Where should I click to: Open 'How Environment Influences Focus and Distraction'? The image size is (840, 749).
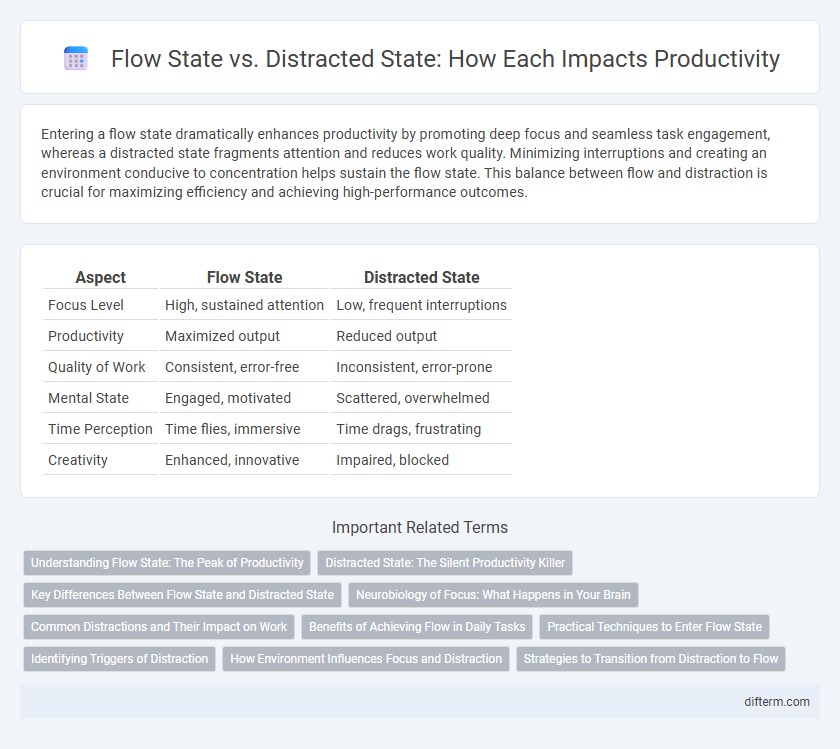pos(366,659)
